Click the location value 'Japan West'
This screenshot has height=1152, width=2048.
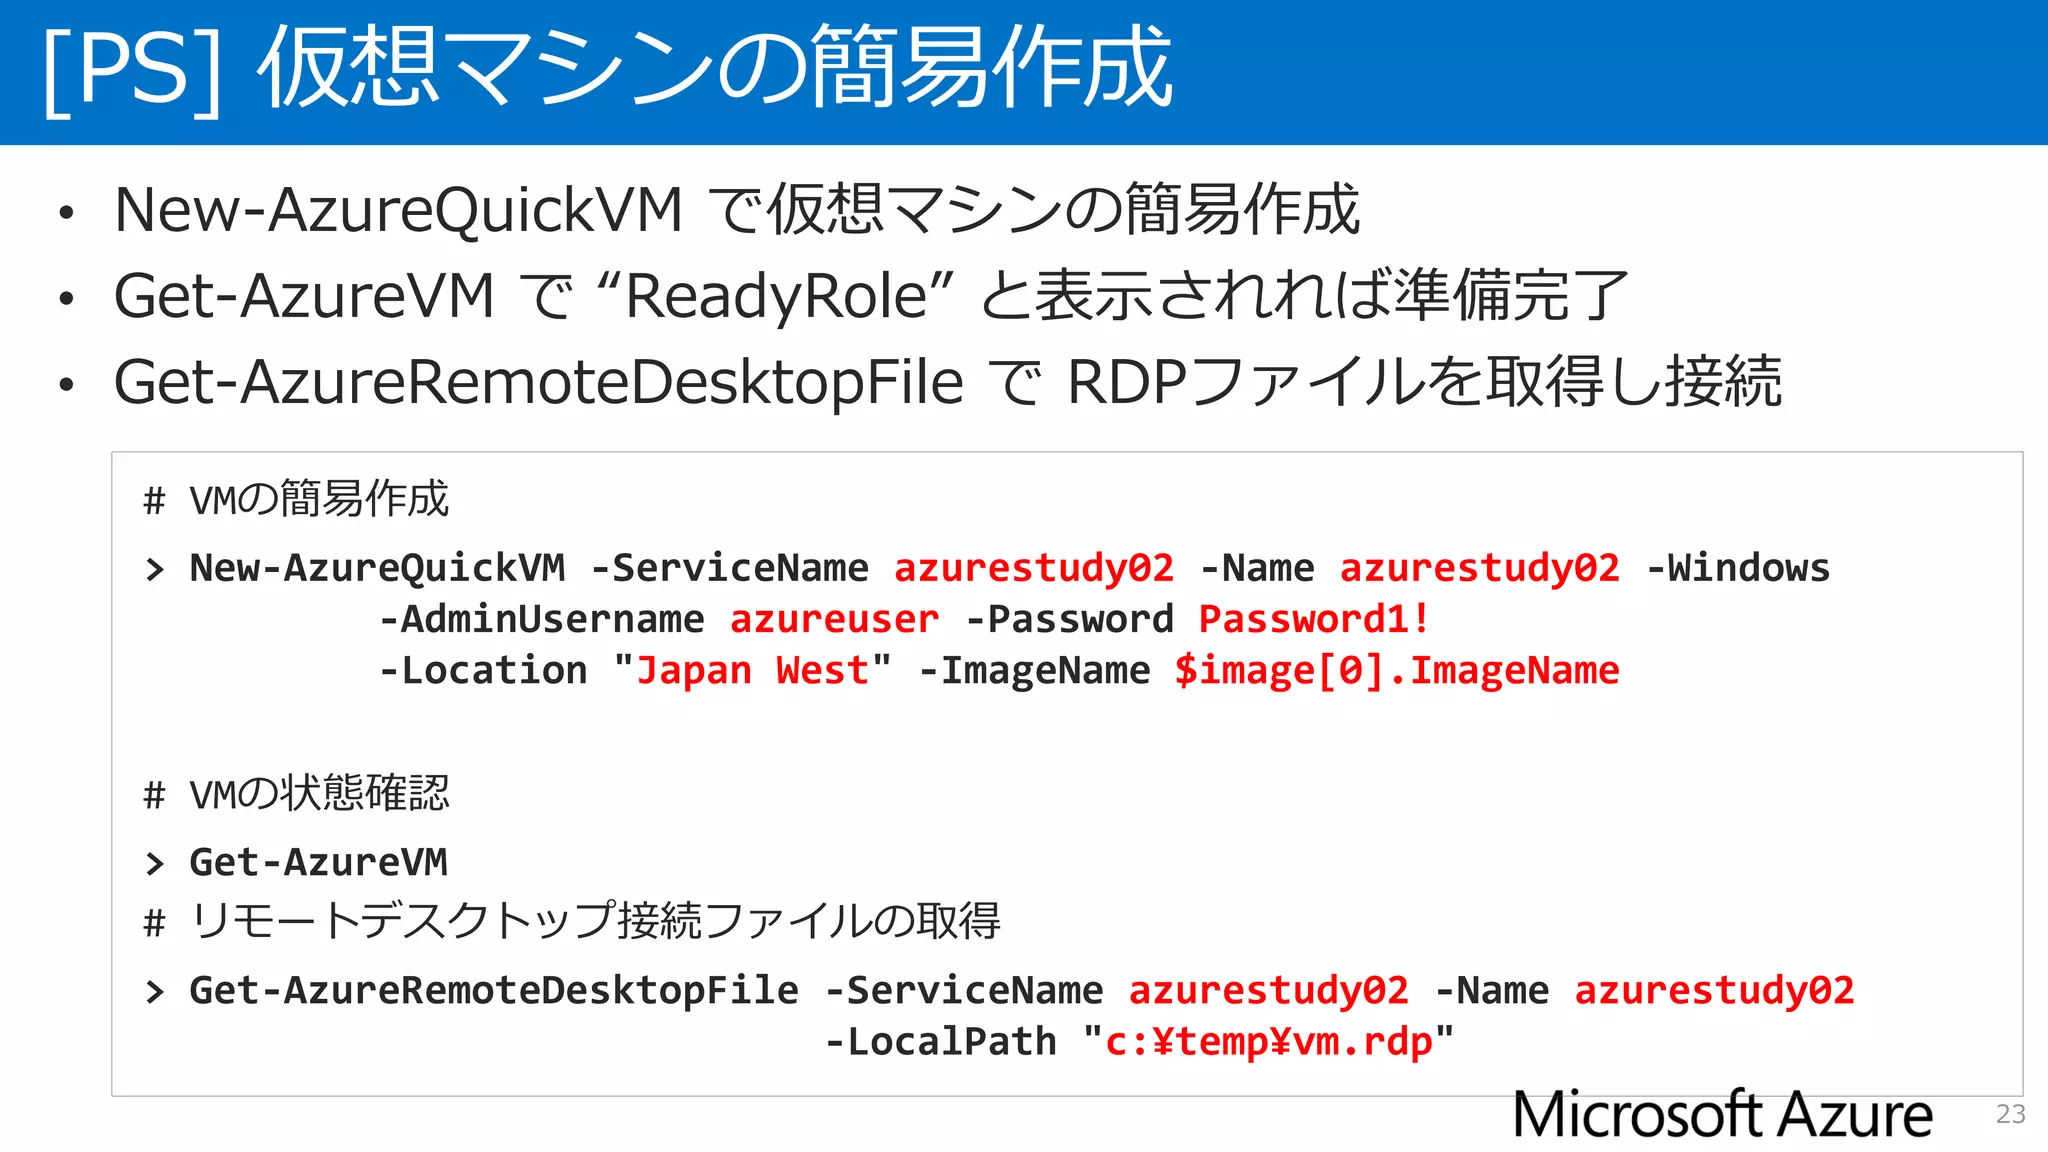[753, 670]
